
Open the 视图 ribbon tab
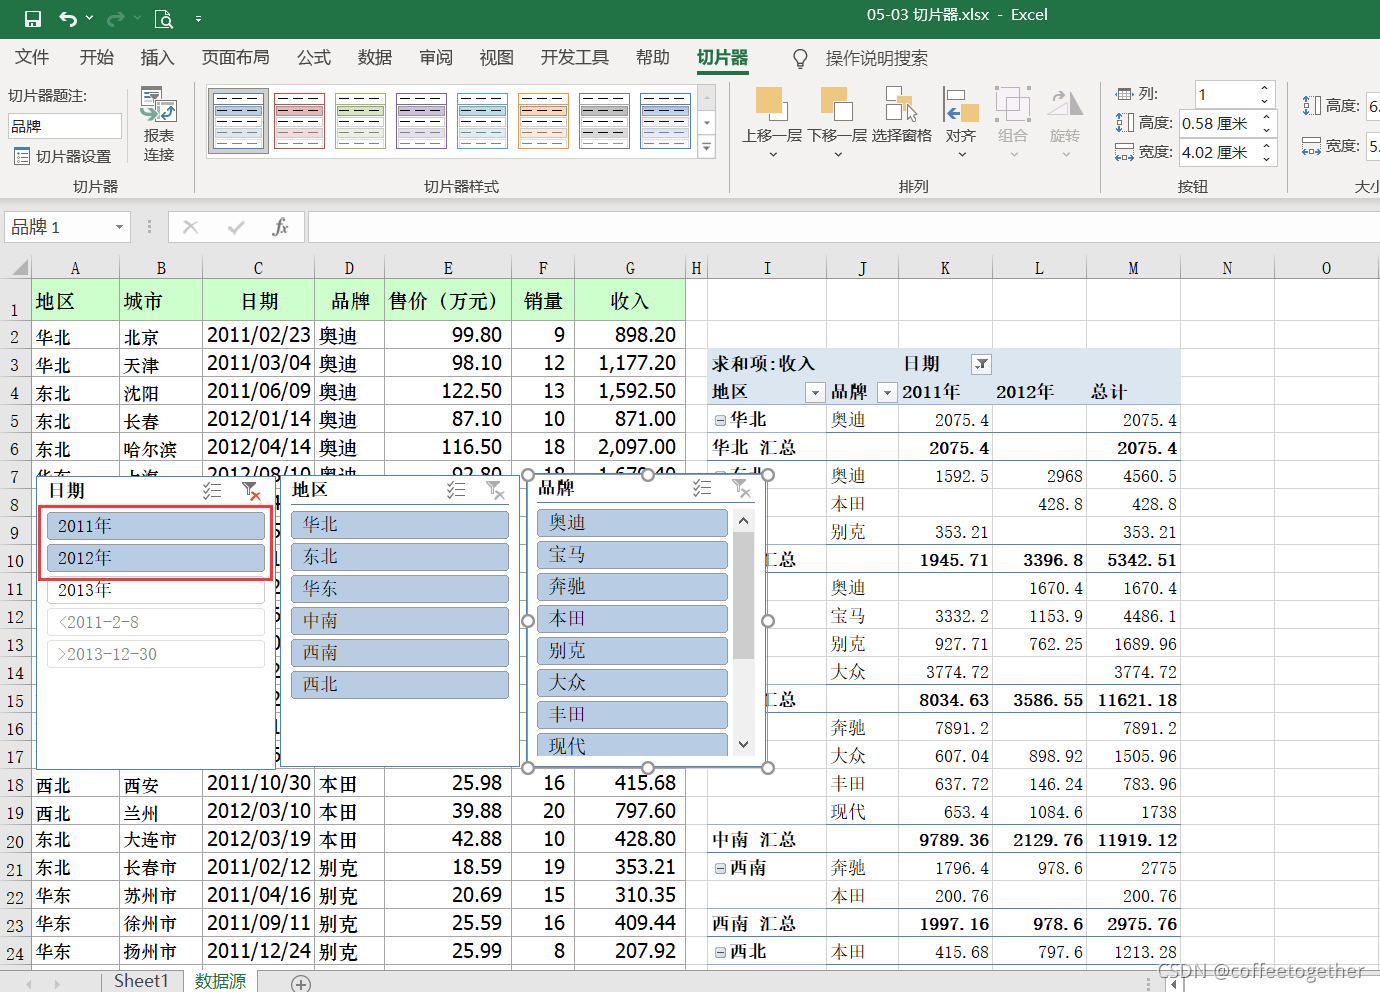(496, 58)
